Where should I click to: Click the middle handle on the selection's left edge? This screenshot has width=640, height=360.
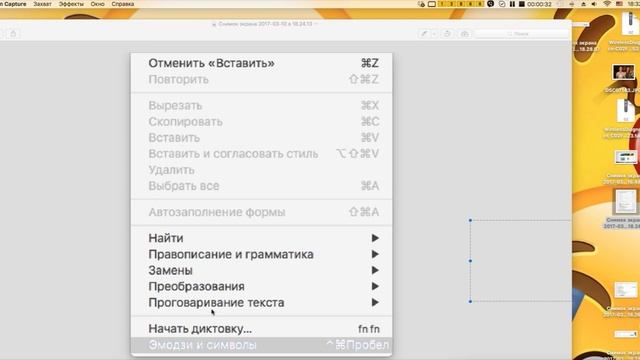[x=470, y=261]
